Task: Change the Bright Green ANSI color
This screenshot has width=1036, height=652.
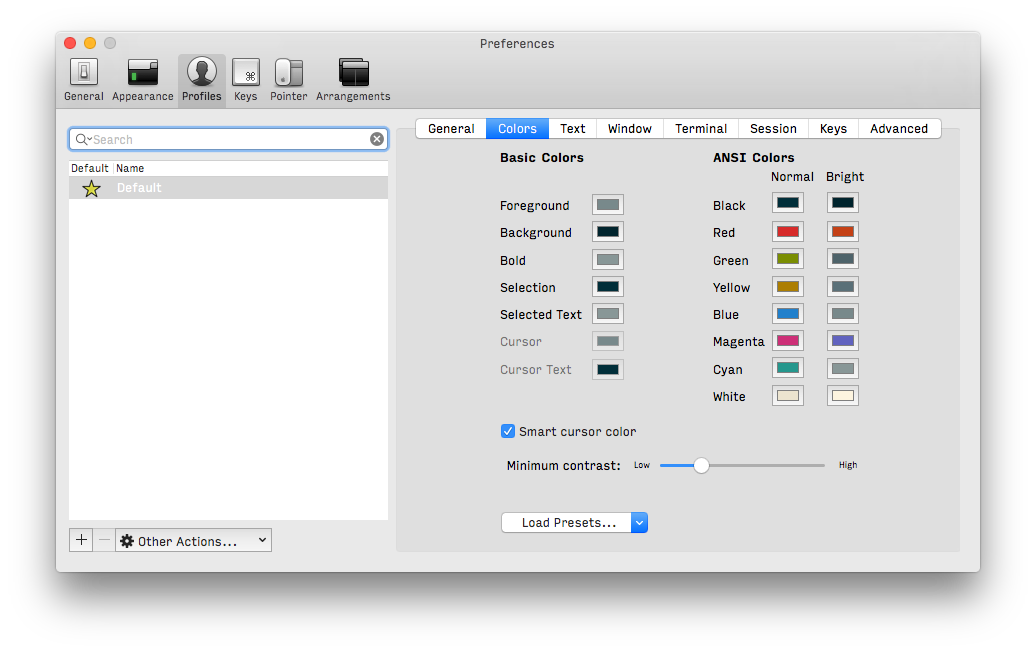Action: (x=842, y=259)
